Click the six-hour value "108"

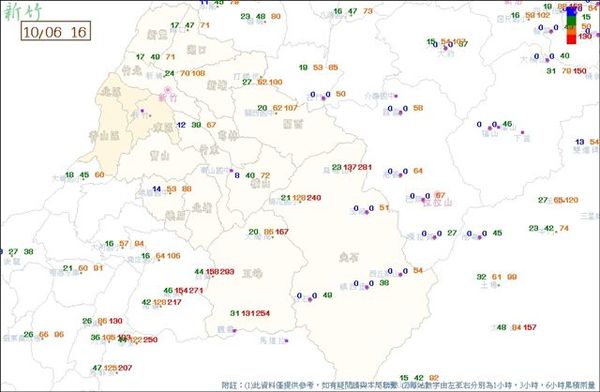(198, 73)
